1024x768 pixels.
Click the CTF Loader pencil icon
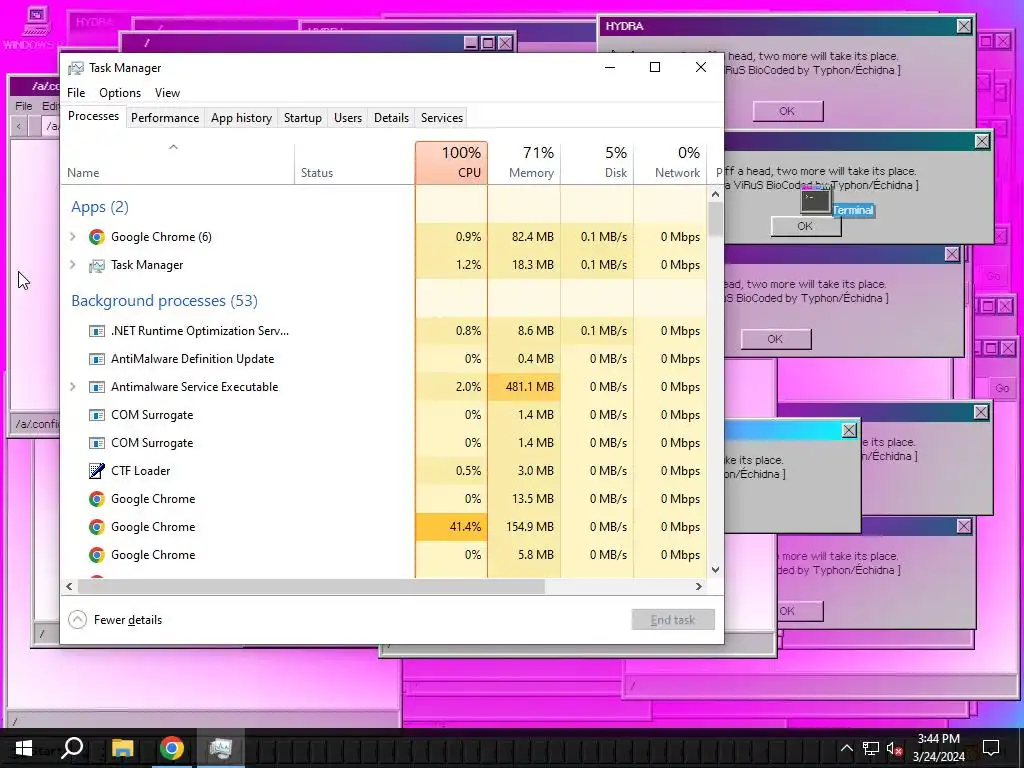[x=97, y=471]
